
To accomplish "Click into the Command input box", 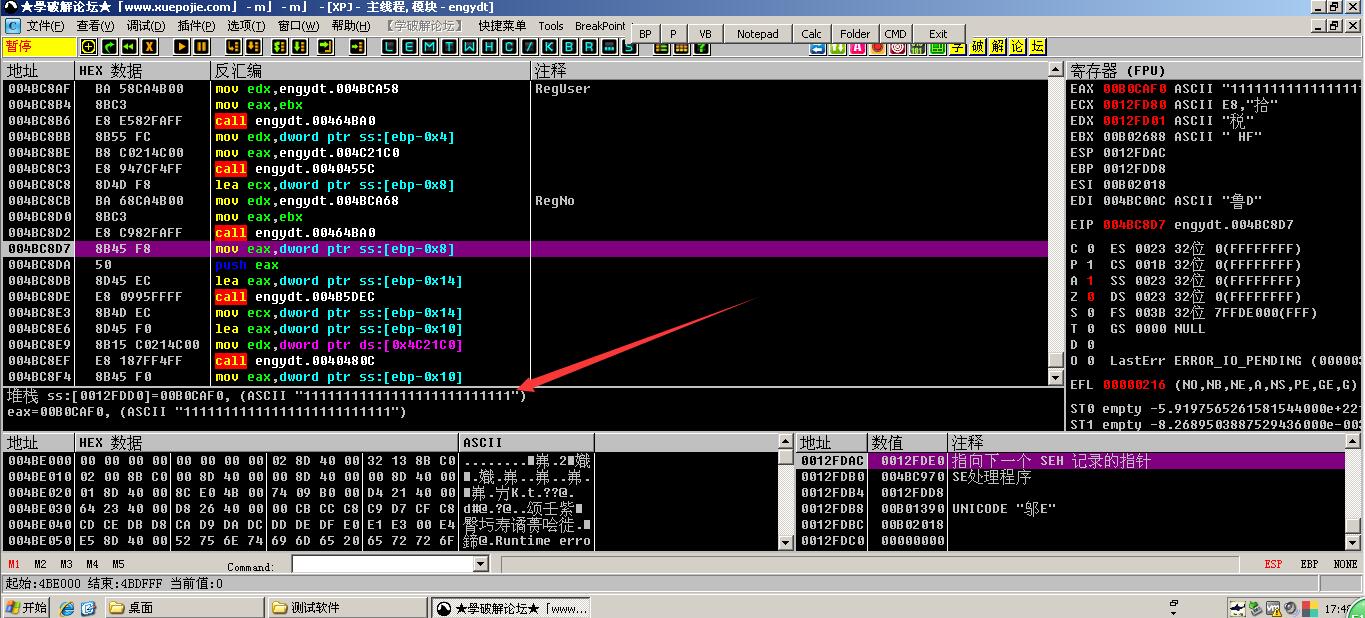I will click(x=382, y=564).
